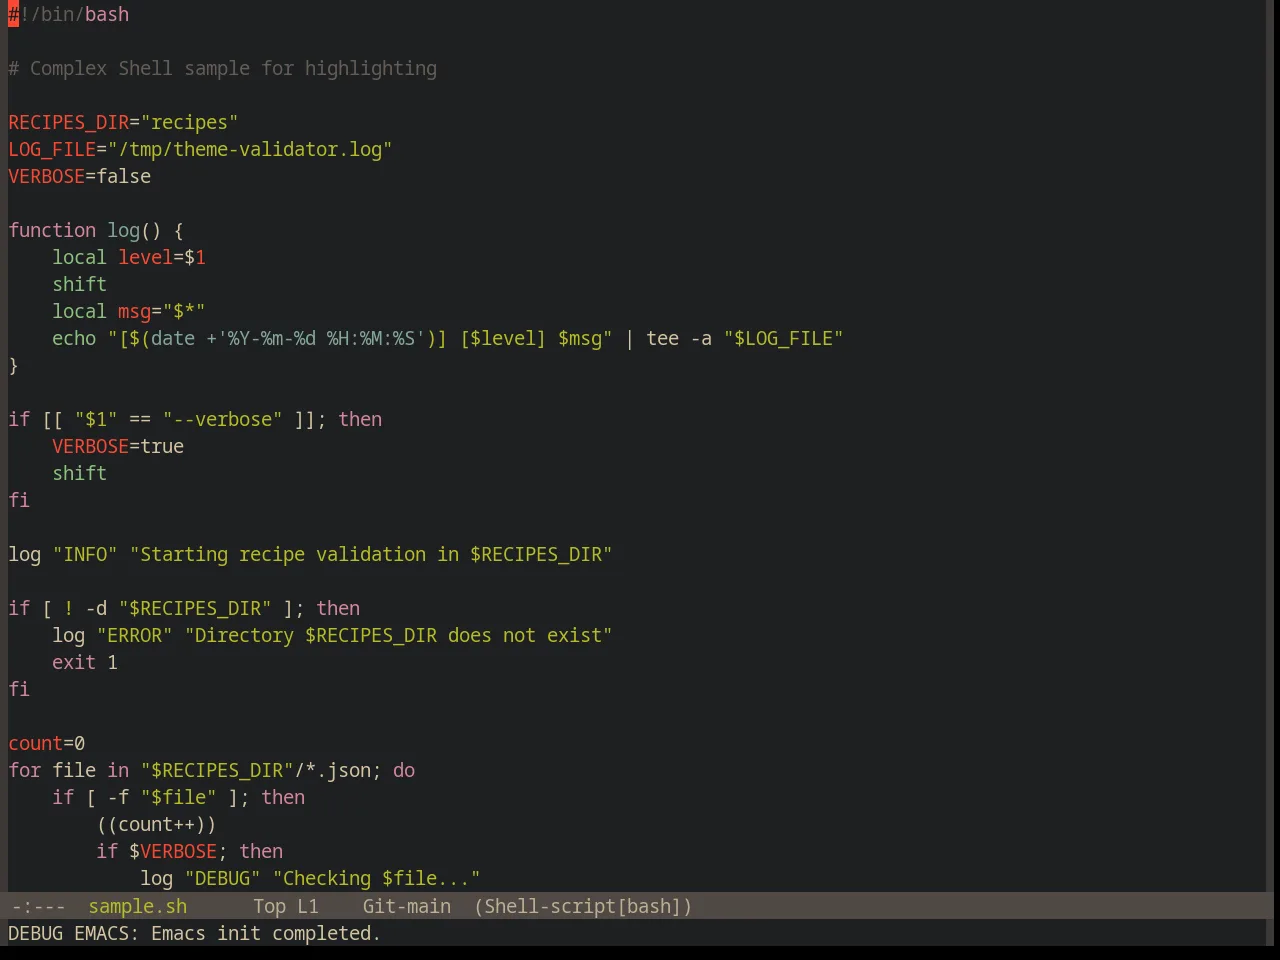1280x960 pixels.
Task: Click 'Directory $RECIPES_DIR does not exist' string
Action: (x=398, y=635)
